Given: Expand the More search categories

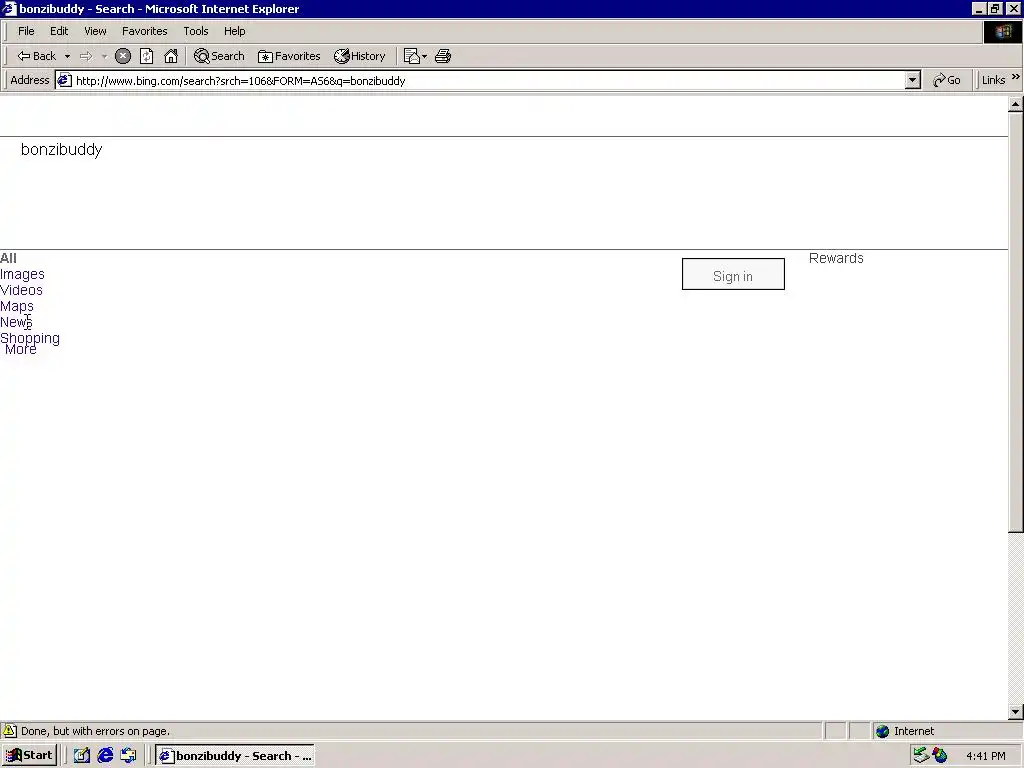Looking at the screenshot, I should click(x=21, y=349).
